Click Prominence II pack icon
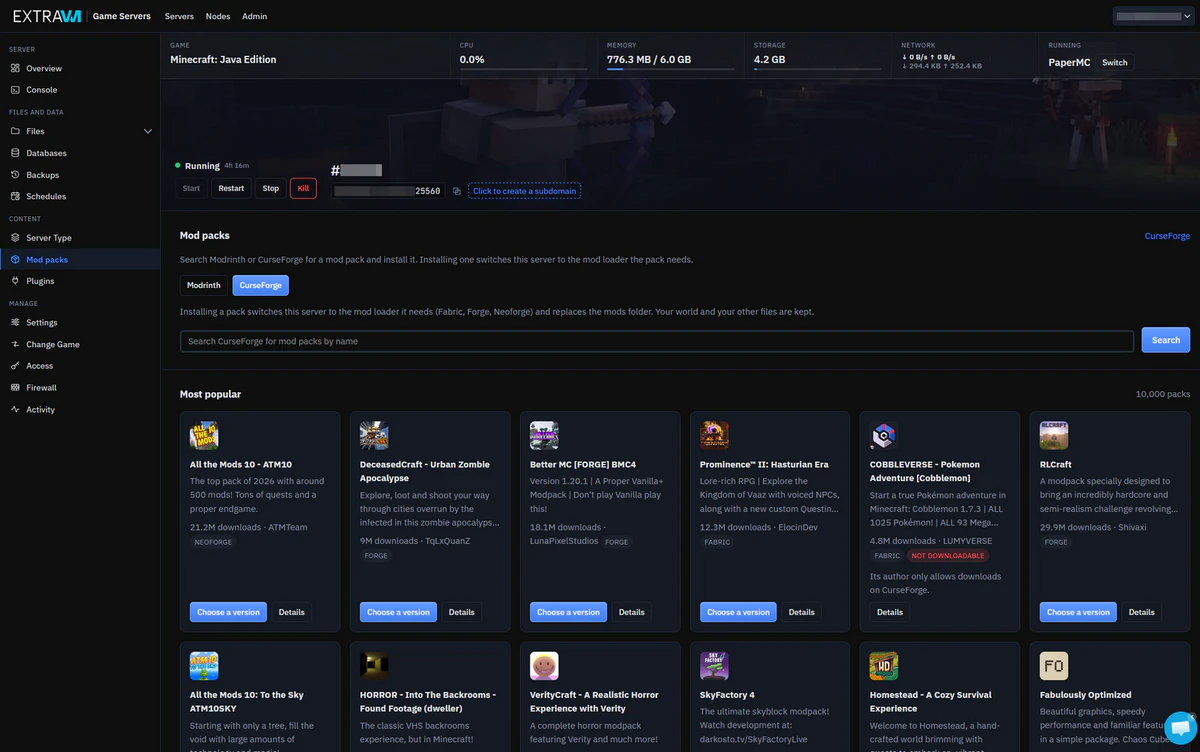Image resolution: width=1200 pixels, height=752 pixels. pos(714,436)
